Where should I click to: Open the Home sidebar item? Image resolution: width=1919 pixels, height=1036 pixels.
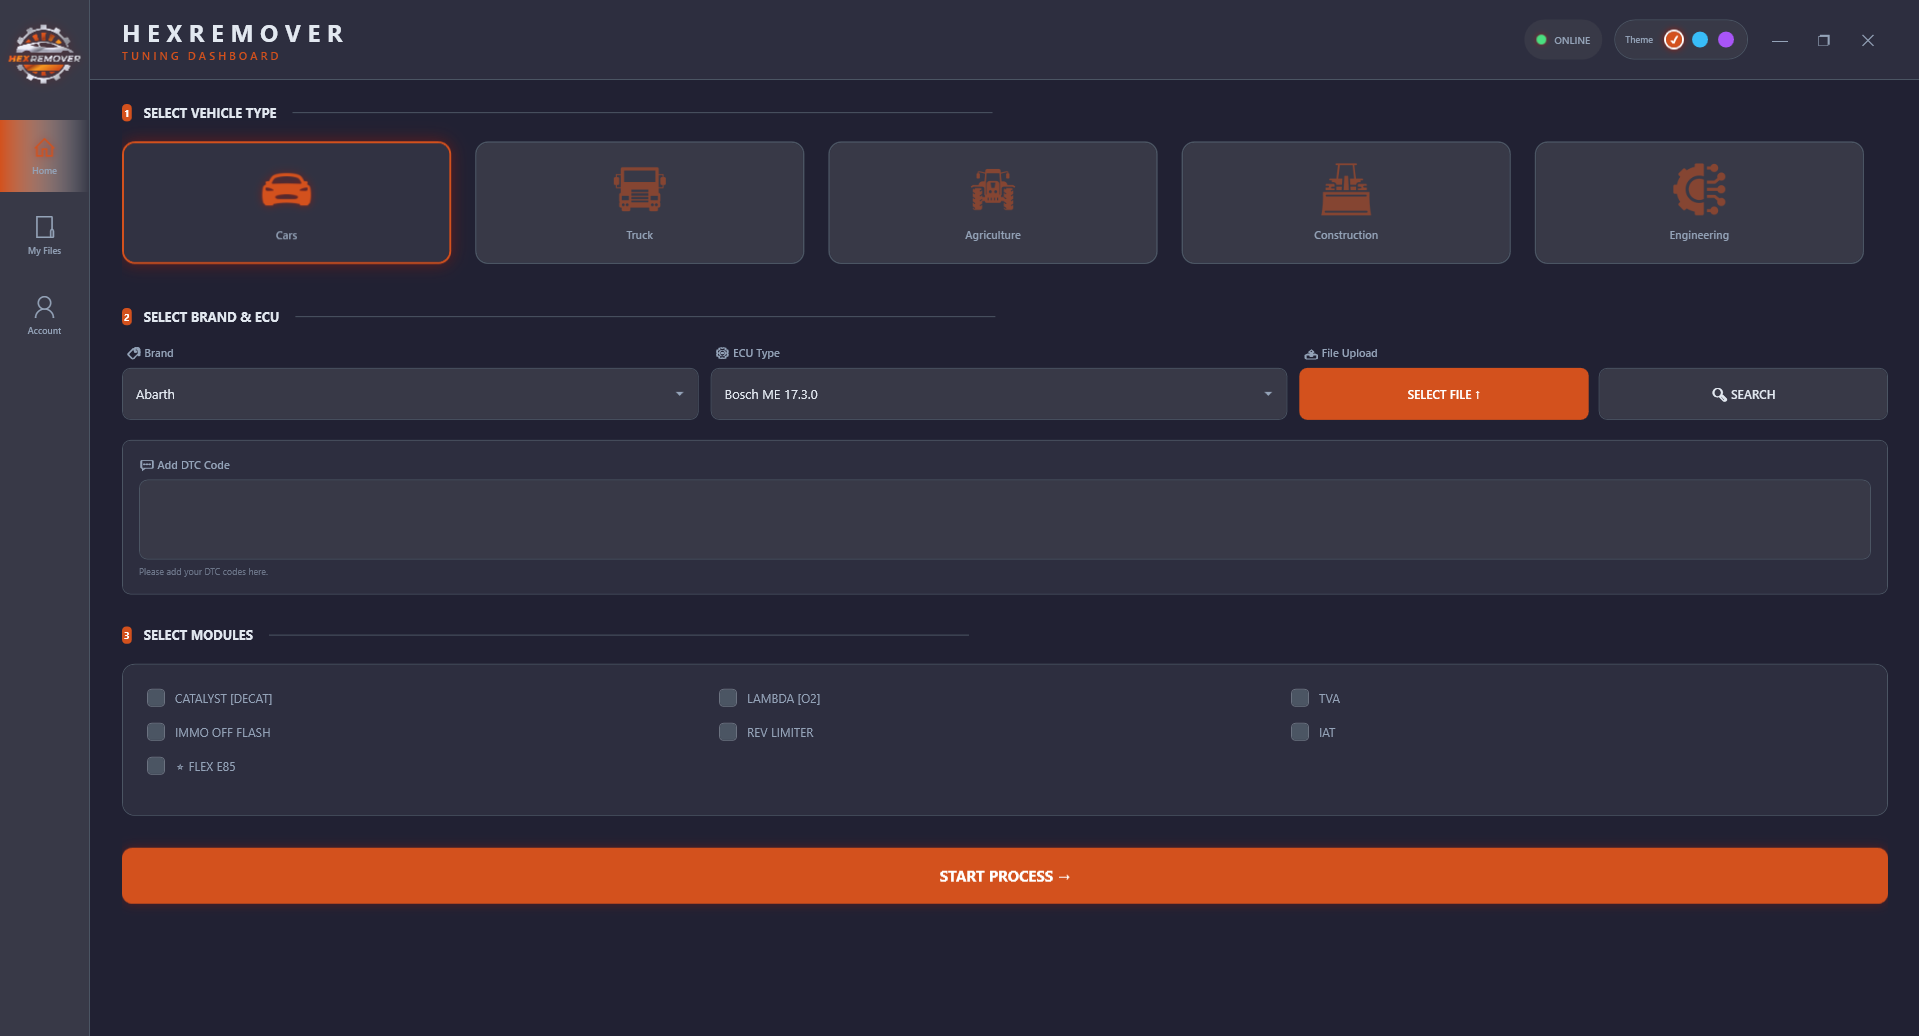point(44,156)
